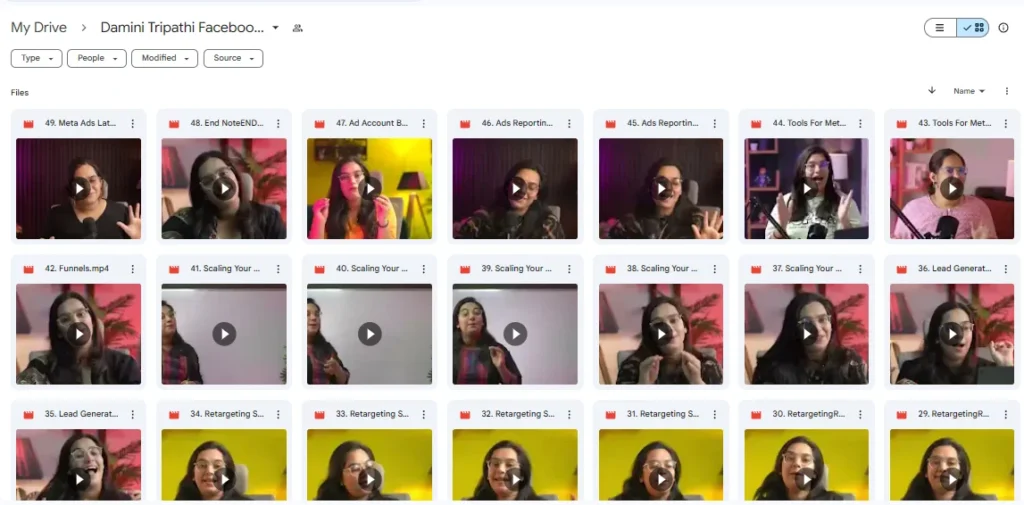Play the 34. Retargeting video thumbnail

pyautogui.click(x=224, y=465)
